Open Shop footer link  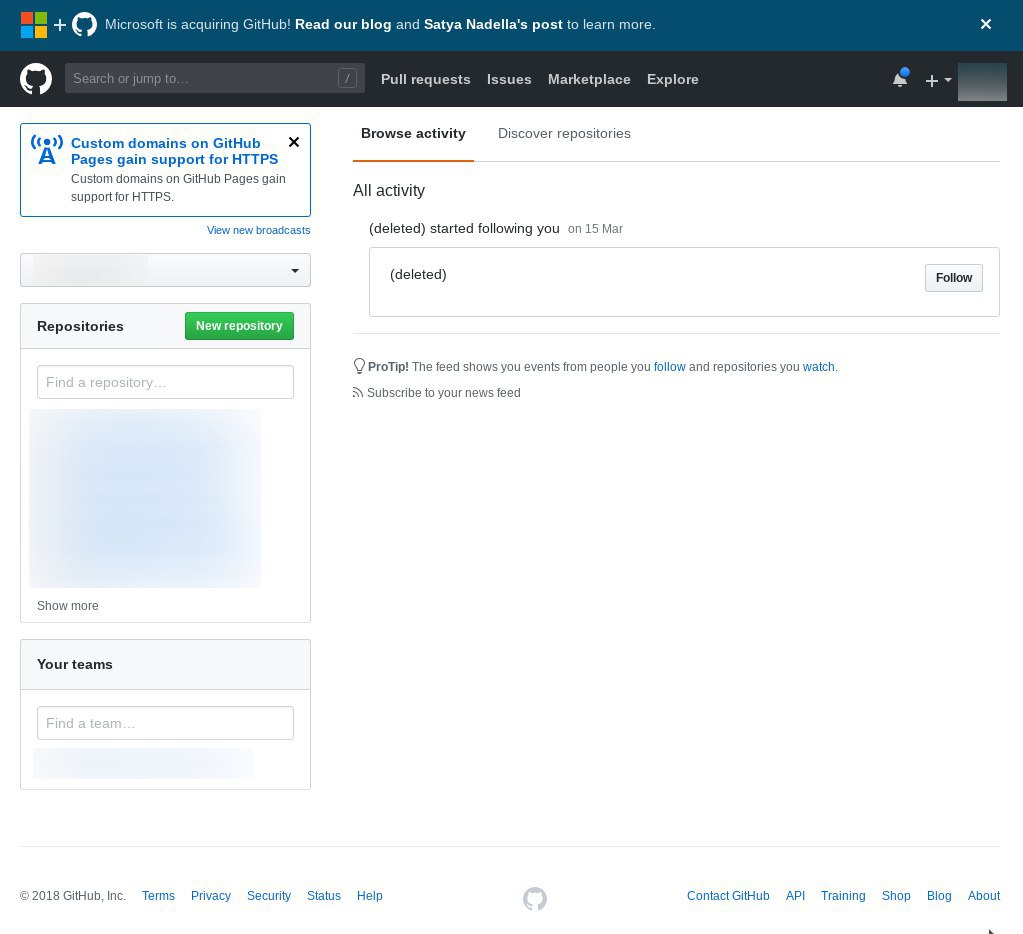[x=896, y=896]
